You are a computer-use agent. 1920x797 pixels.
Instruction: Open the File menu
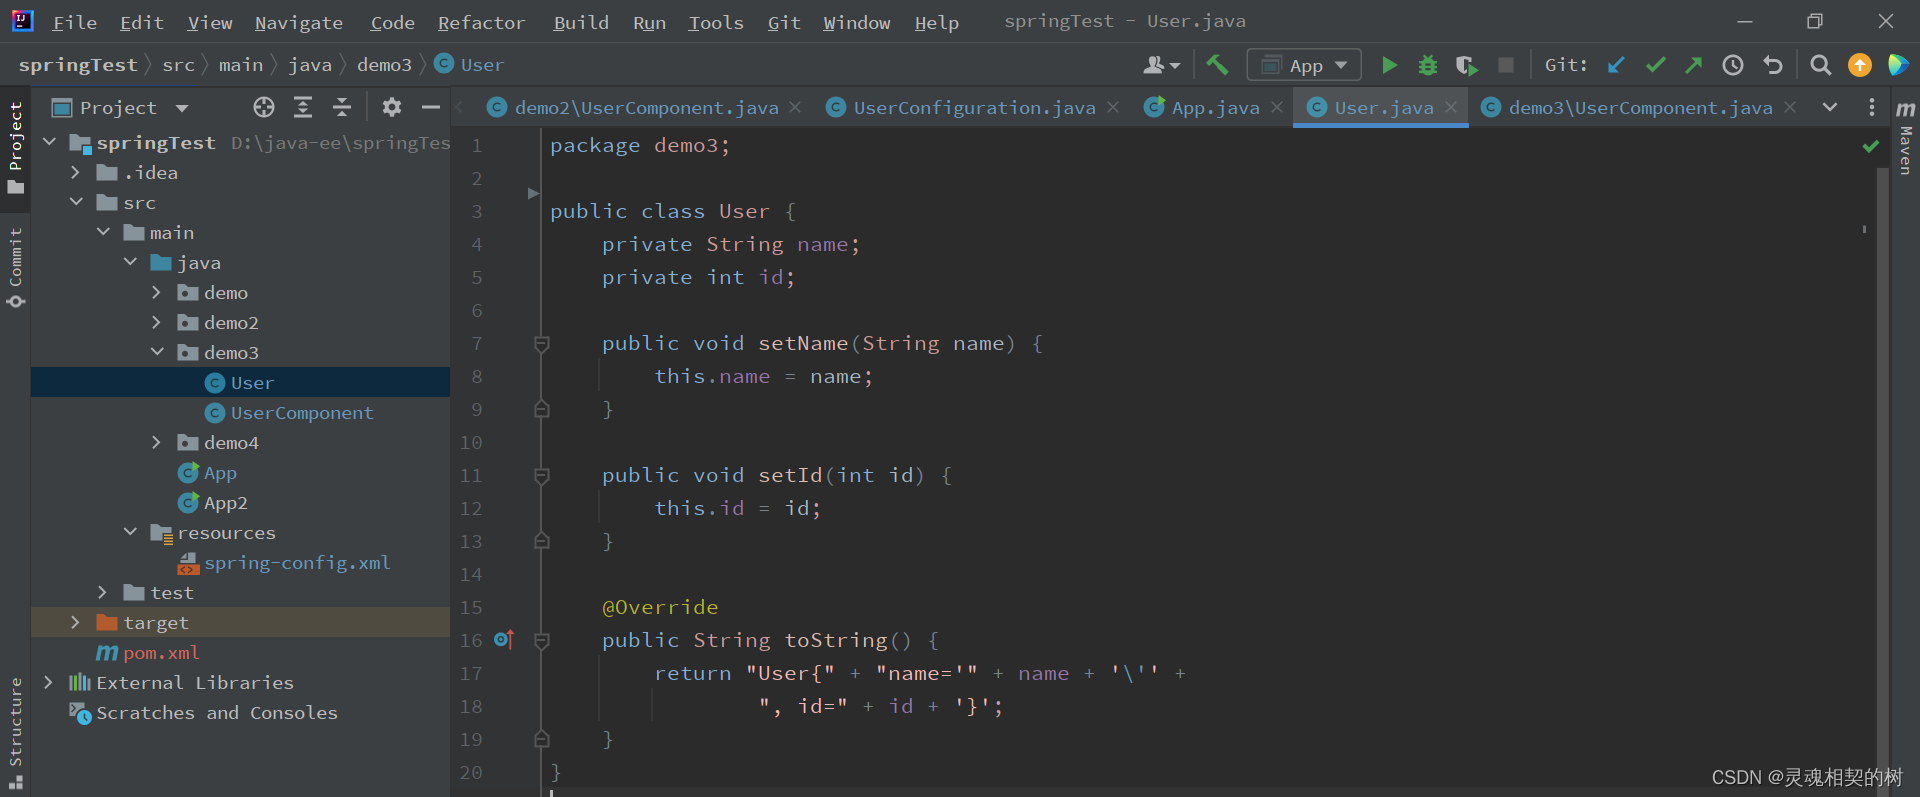(75, 22)
